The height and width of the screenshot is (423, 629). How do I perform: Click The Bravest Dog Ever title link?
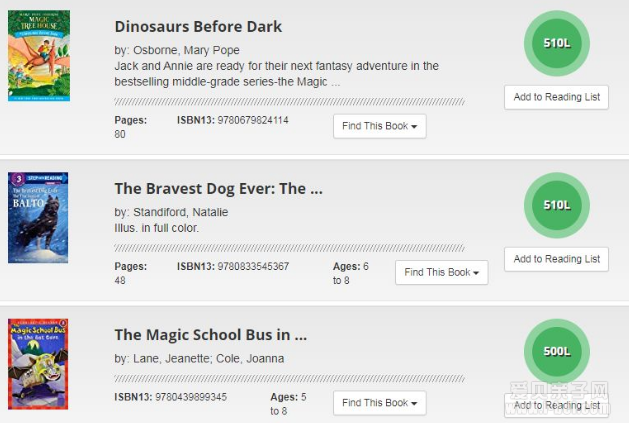pos(219,189)
